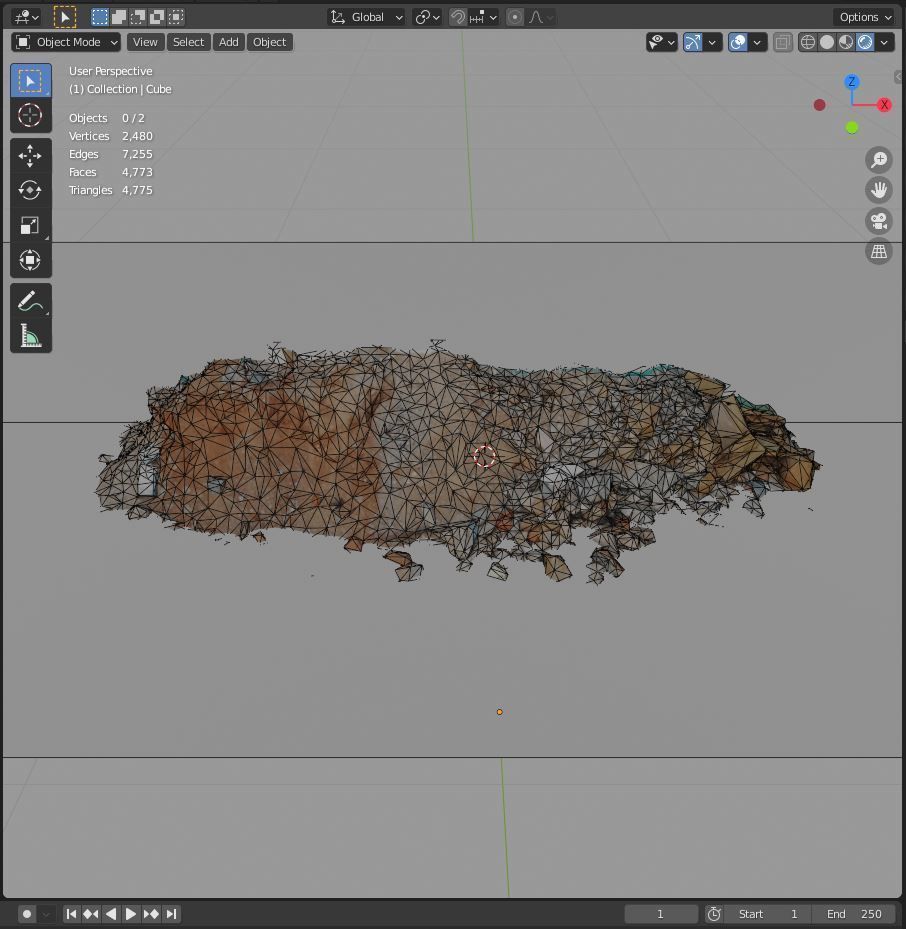Jump to previous keyframe
This screenshot has width=906, height=929.
(91, 914)
